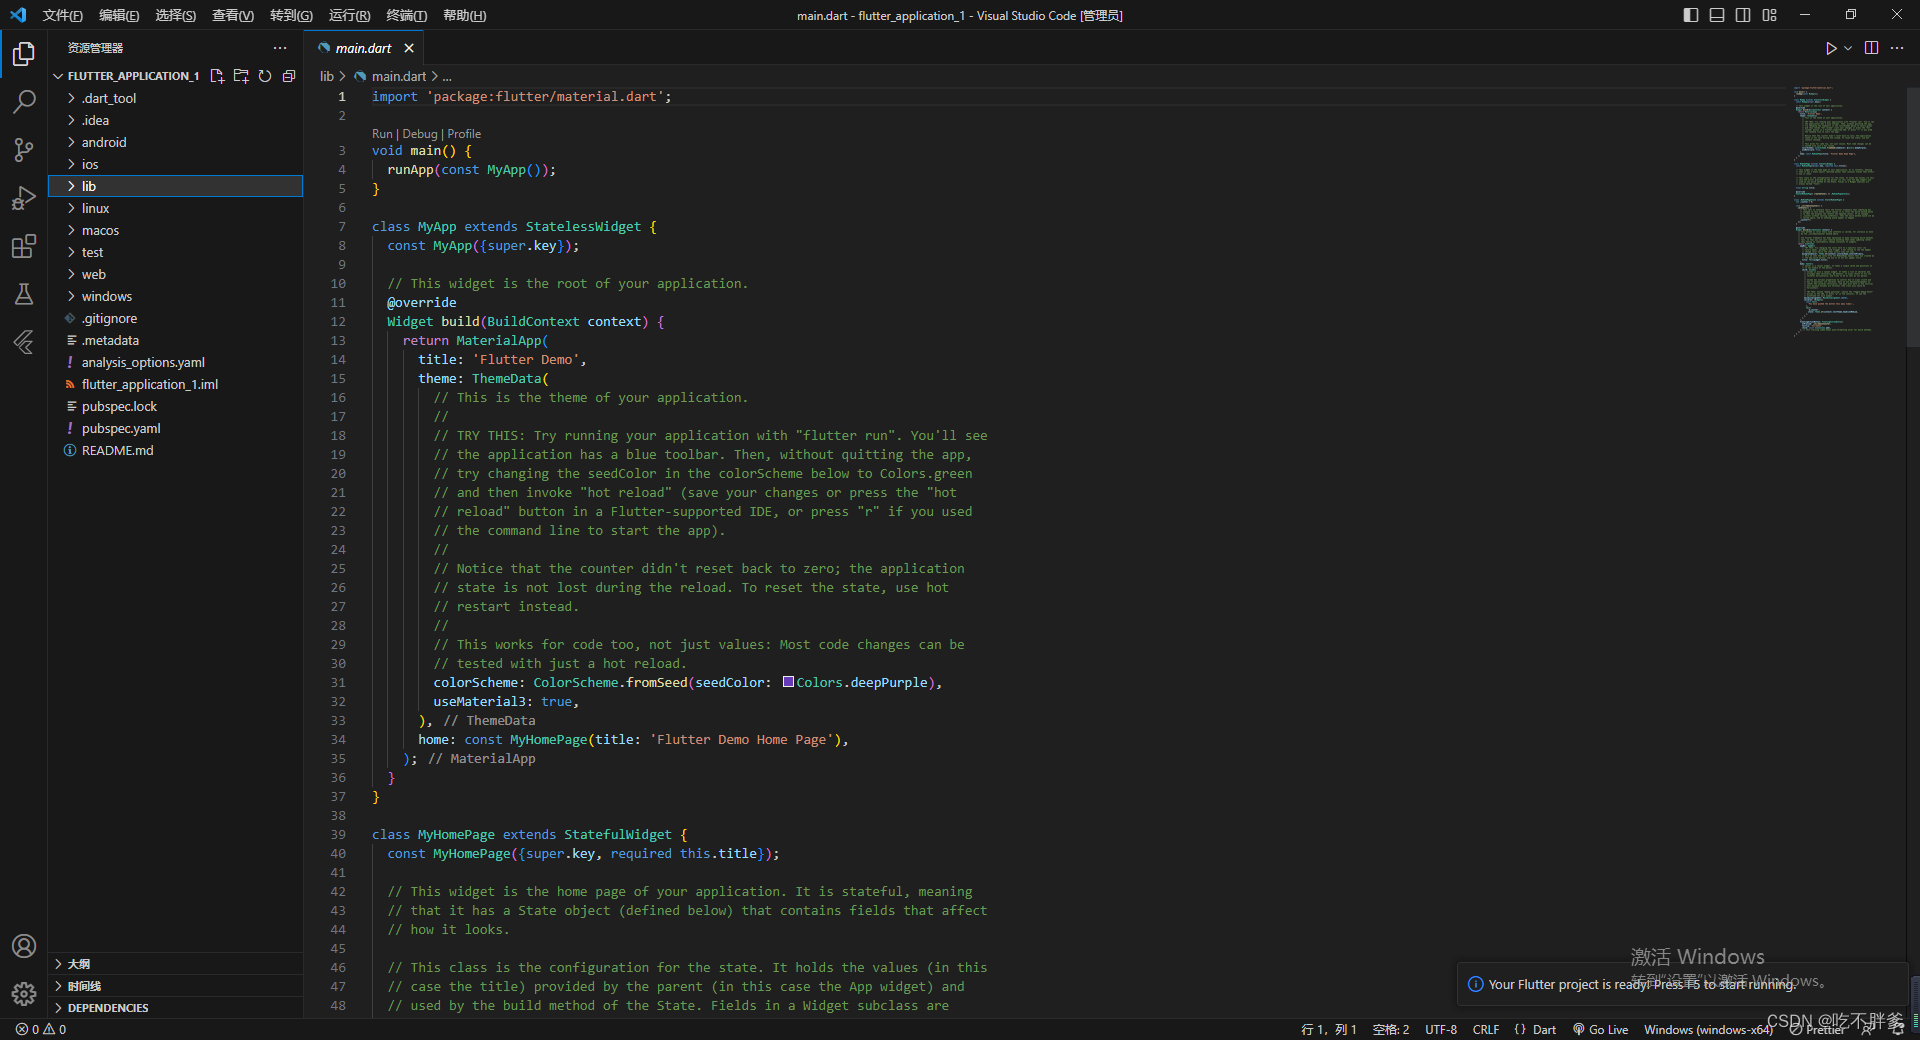Click the 空格: 2 indentation indicator
The image size is (1920, 1040).
click(x=1391, y=1029)
